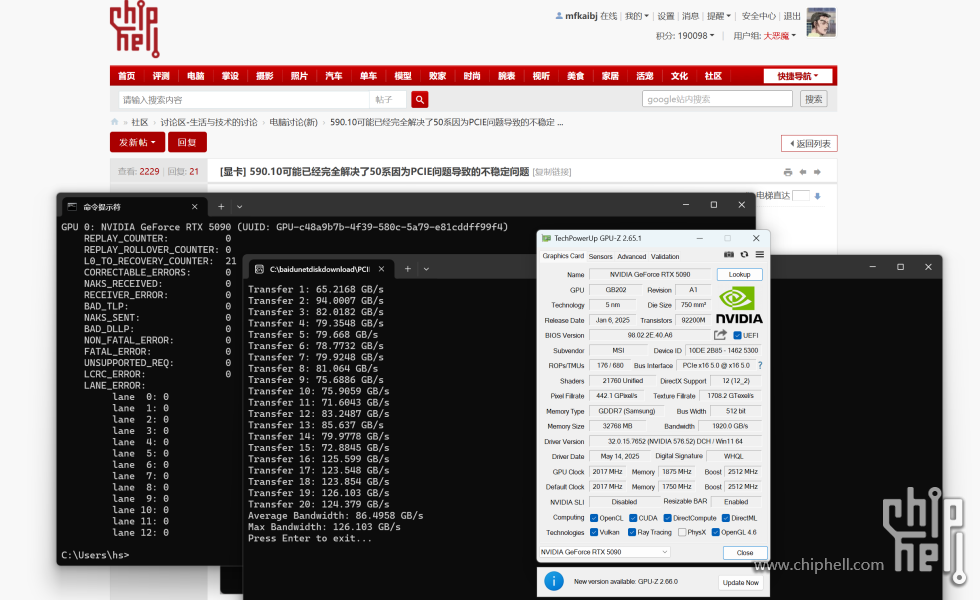Toggle the PhysX checkbox
The image size is (980, 600).
coord(682,532)
